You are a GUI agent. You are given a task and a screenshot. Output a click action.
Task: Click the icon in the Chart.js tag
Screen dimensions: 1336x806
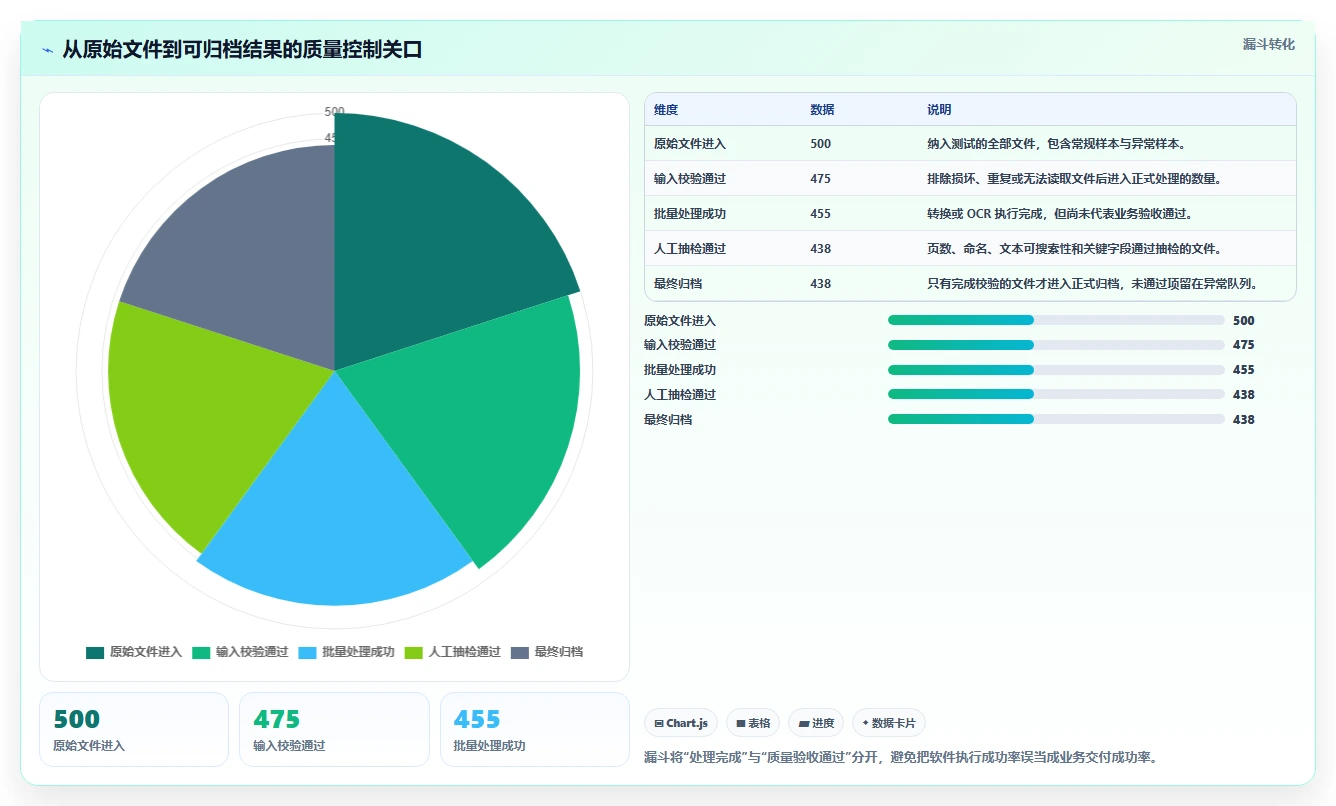click(x=659, y=723)
